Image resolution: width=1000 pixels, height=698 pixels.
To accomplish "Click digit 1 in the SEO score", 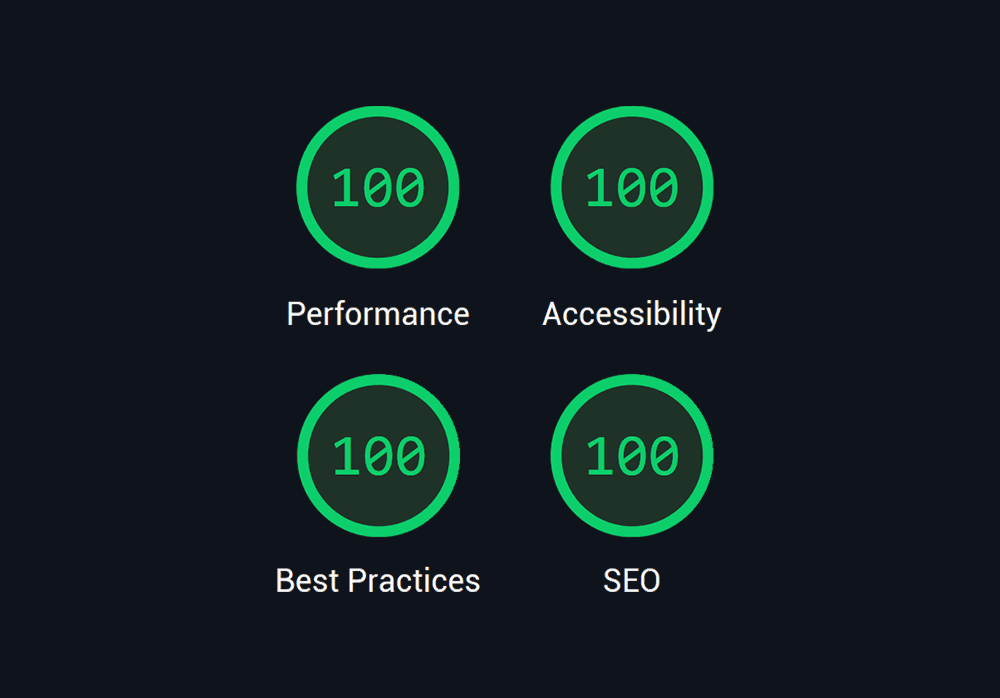I will click(x=599, y=456).
